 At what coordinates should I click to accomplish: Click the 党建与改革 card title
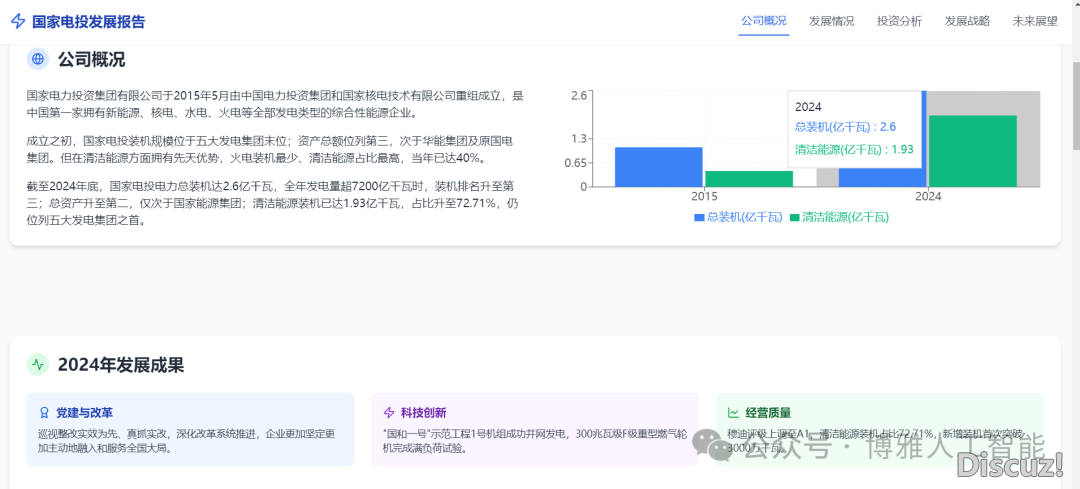point(85,413)
